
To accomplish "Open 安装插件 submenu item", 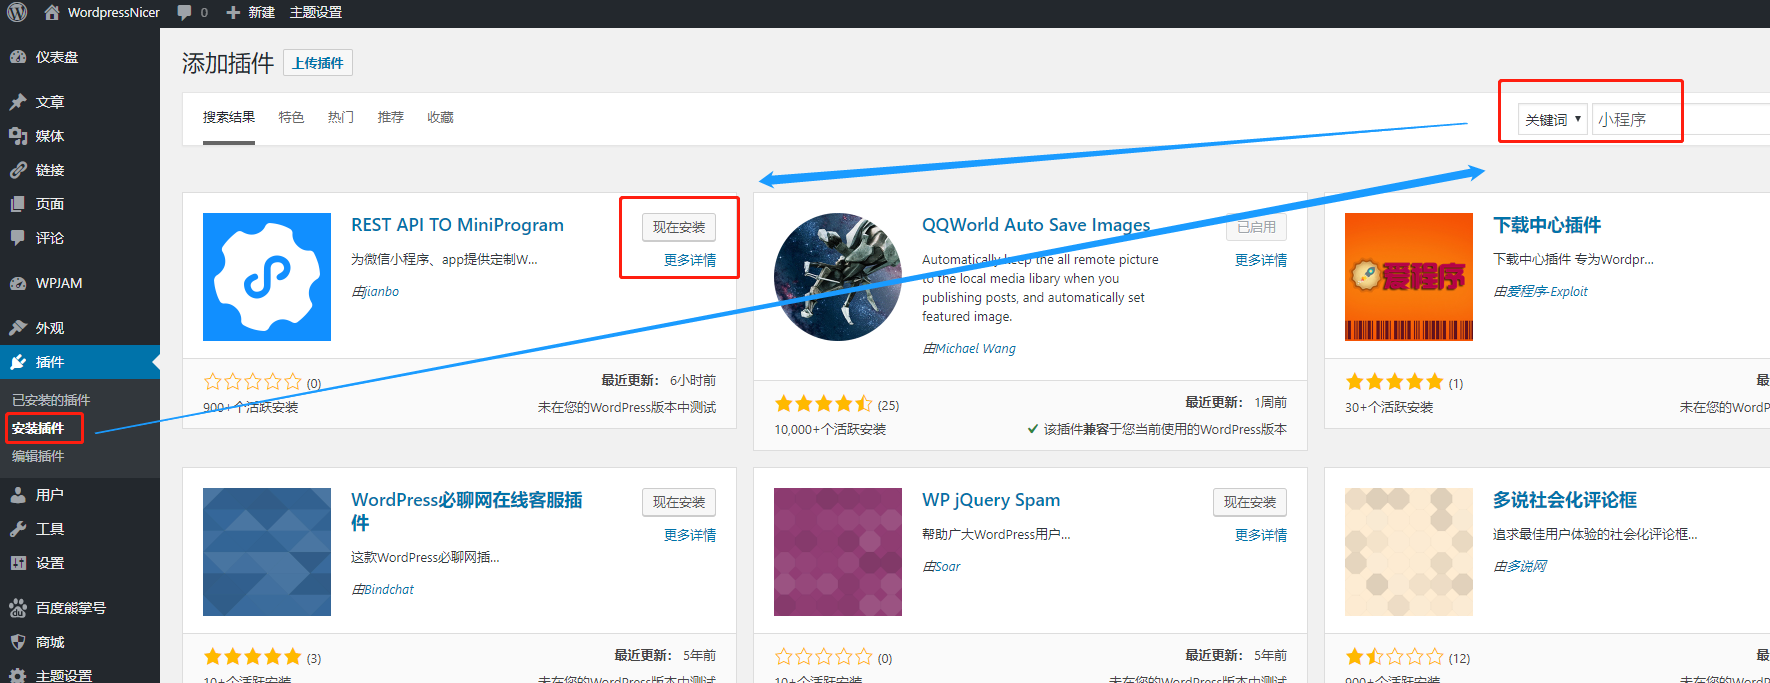I will [38, 428].
